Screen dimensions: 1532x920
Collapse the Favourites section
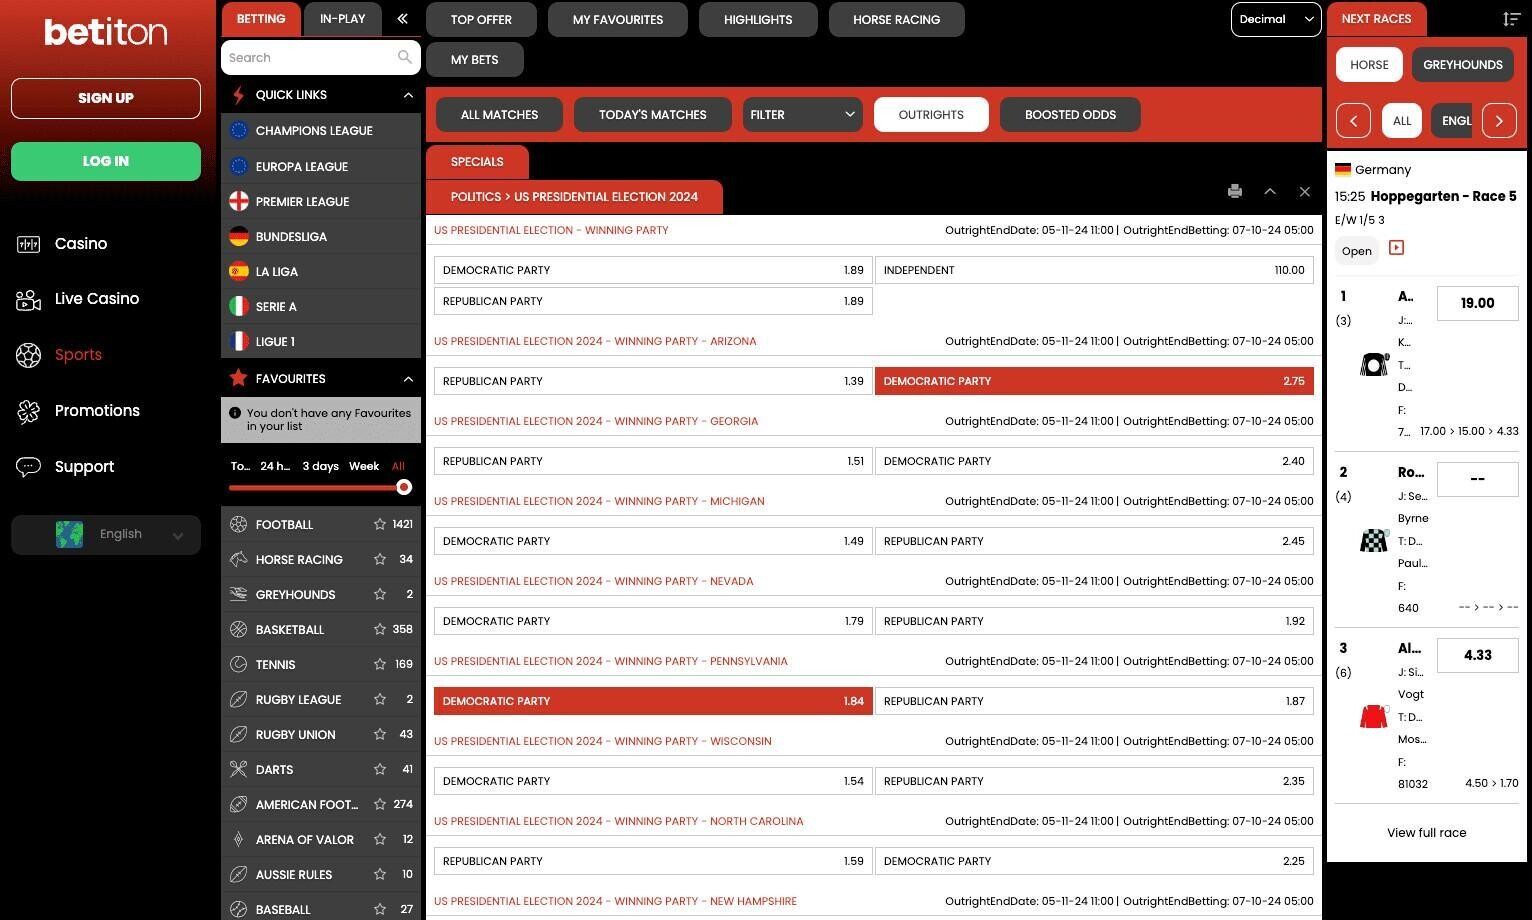coord(408,379)
